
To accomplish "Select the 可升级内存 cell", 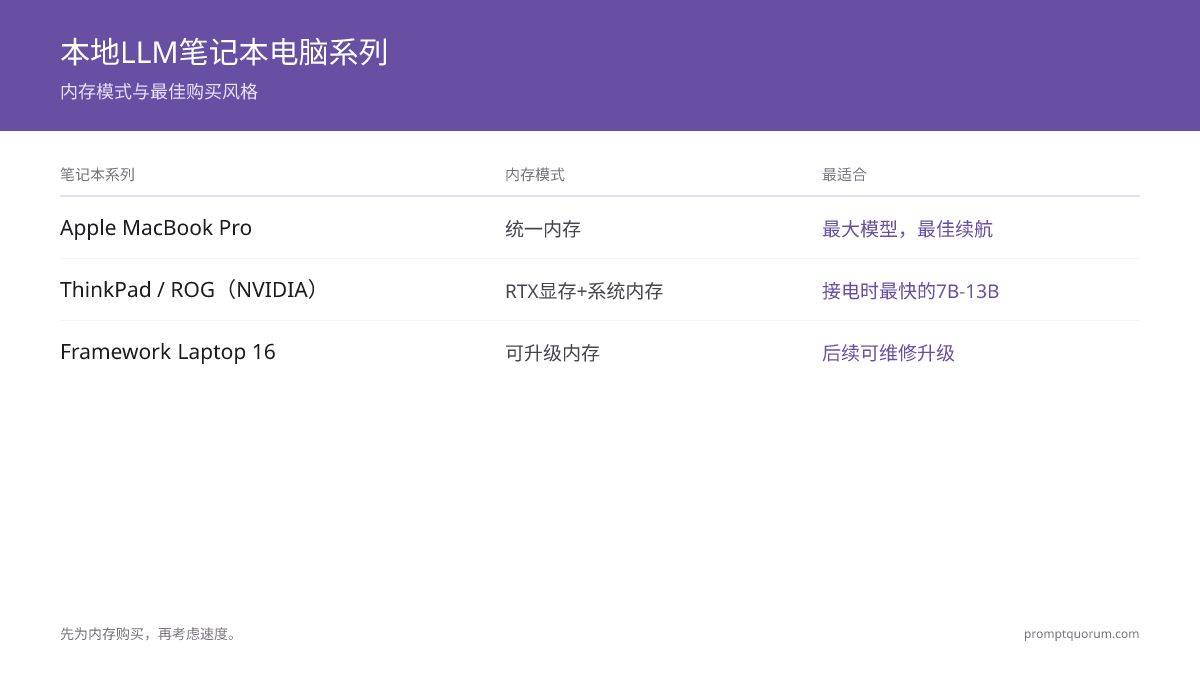I will click(552, 353).
